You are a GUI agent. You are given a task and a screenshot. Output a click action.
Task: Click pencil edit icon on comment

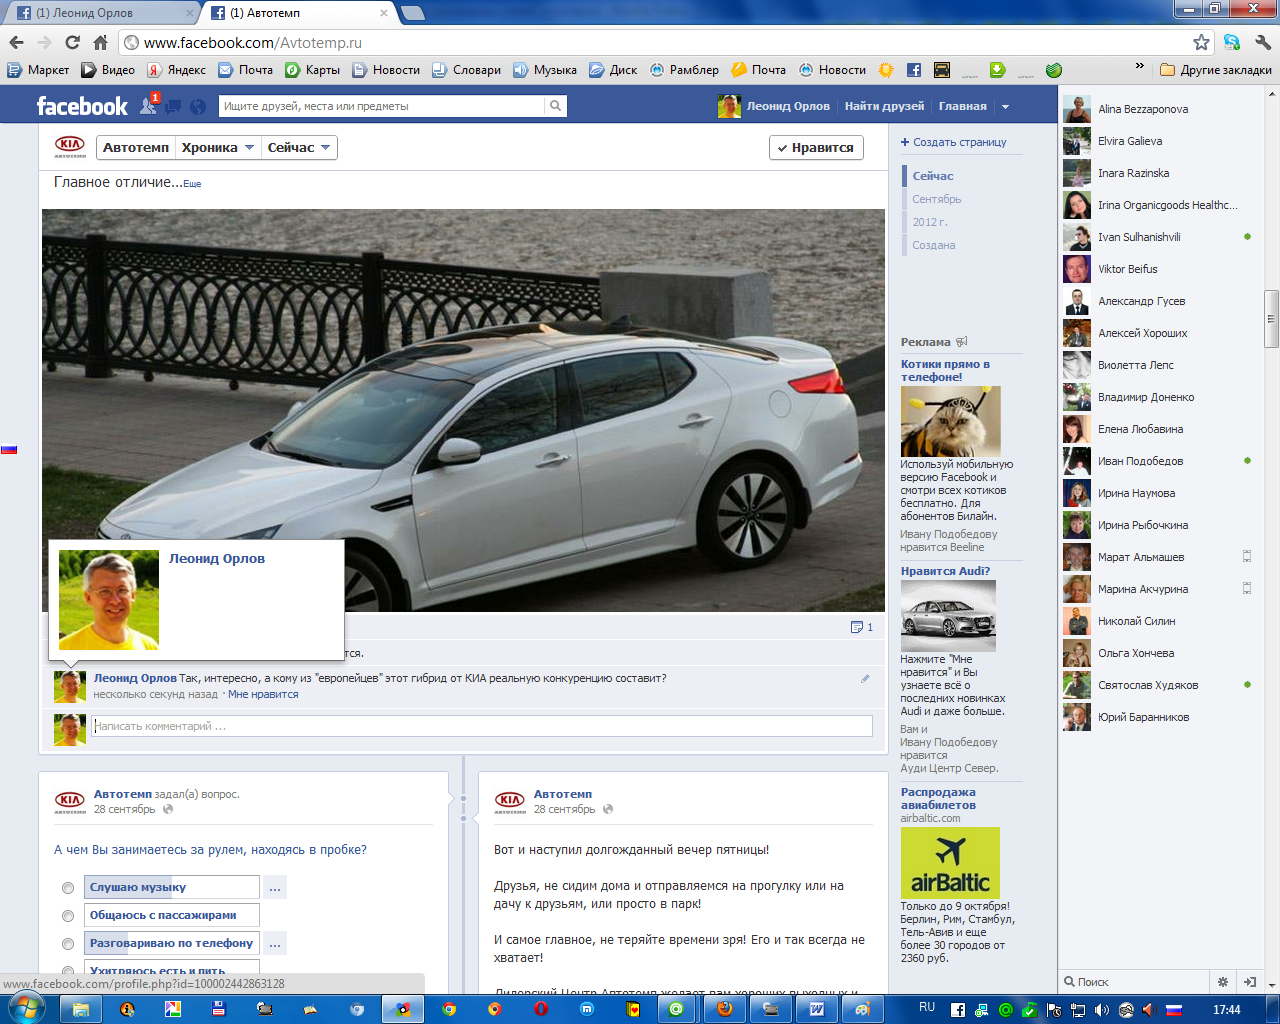[865, 678]
